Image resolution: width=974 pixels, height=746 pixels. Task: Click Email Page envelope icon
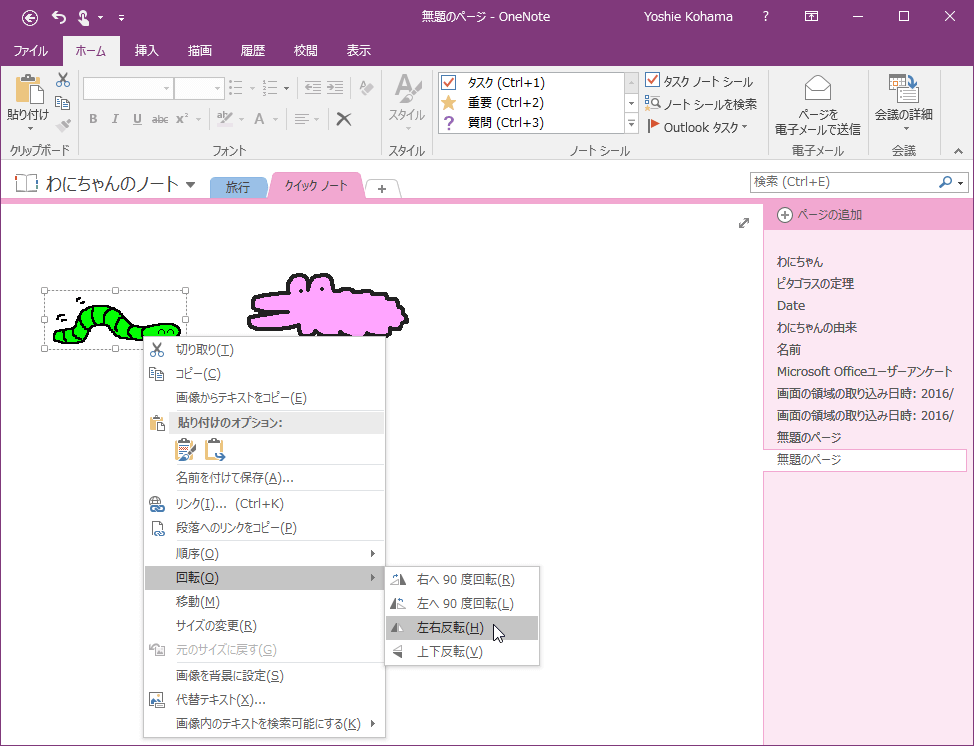coord(817,88)
